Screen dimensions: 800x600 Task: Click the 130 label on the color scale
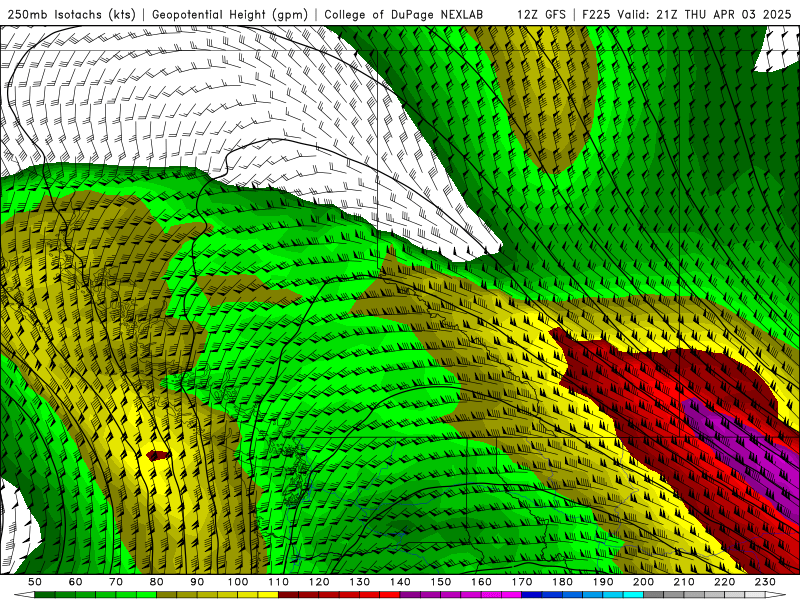click(360, 582)
